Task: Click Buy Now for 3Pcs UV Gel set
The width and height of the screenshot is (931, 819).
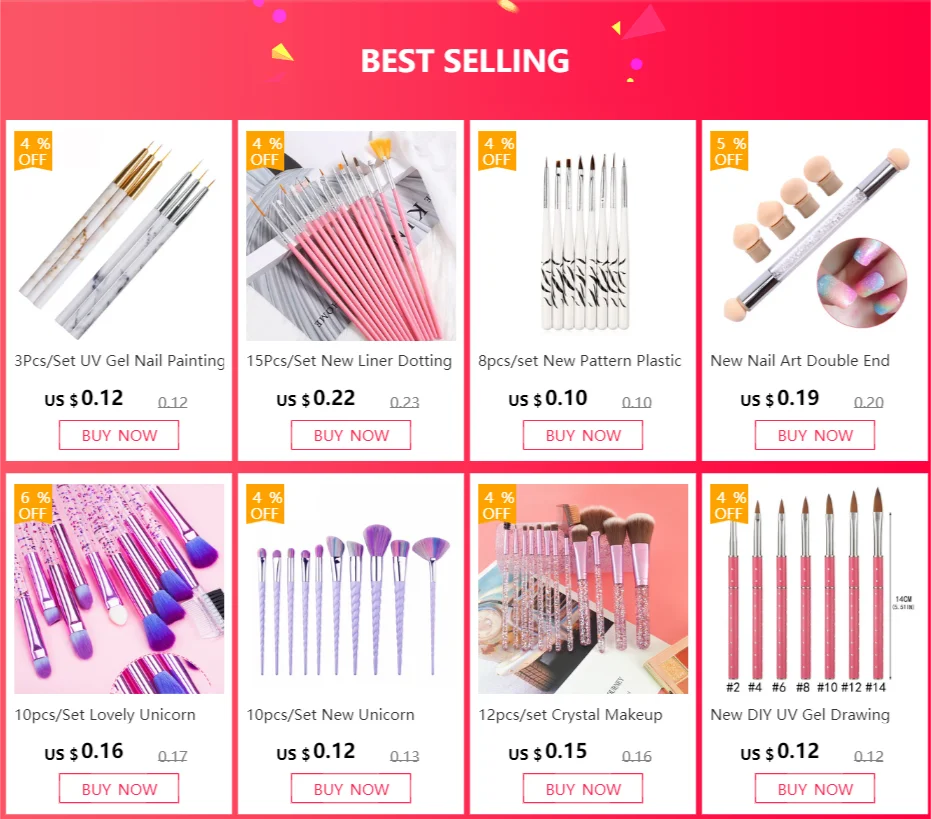Action: tap(119, 435)
